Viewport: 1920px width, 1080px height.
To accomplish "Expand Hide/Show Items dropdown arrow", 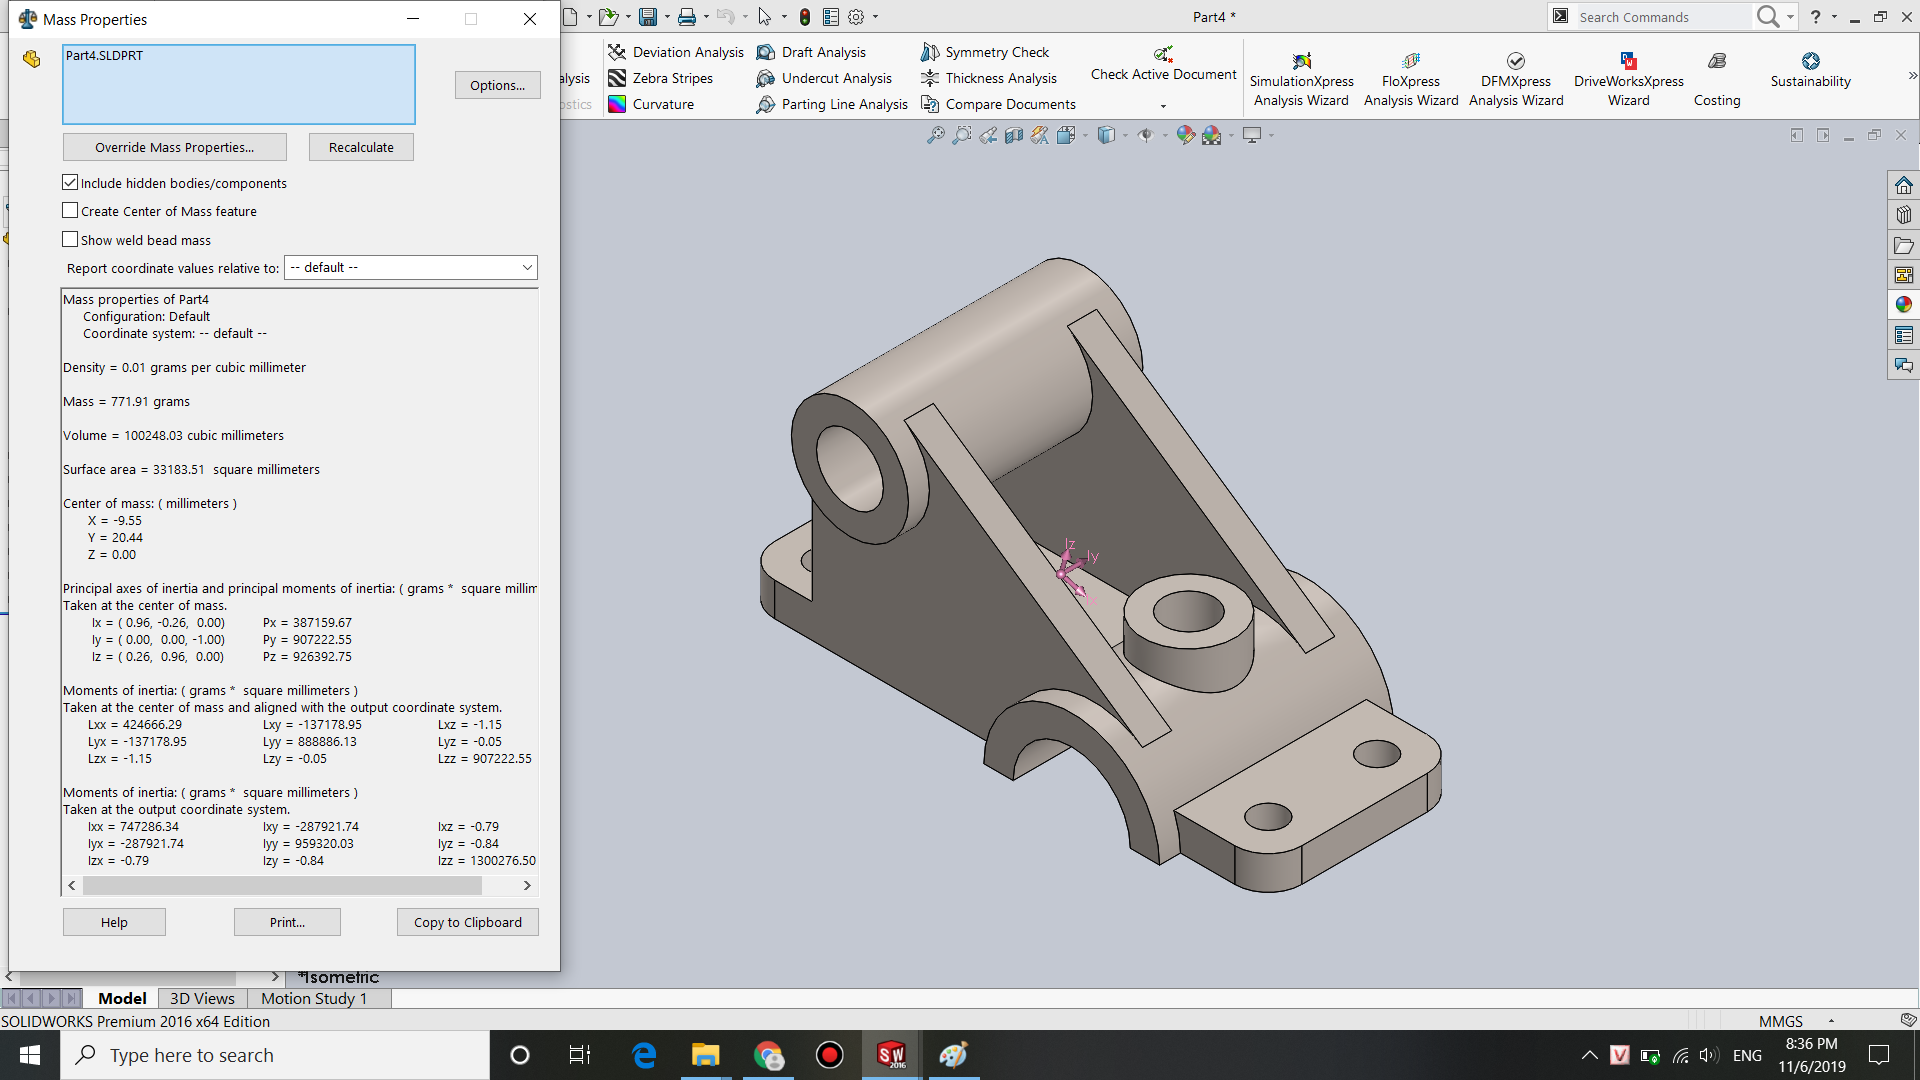I will pos(1165,135).
